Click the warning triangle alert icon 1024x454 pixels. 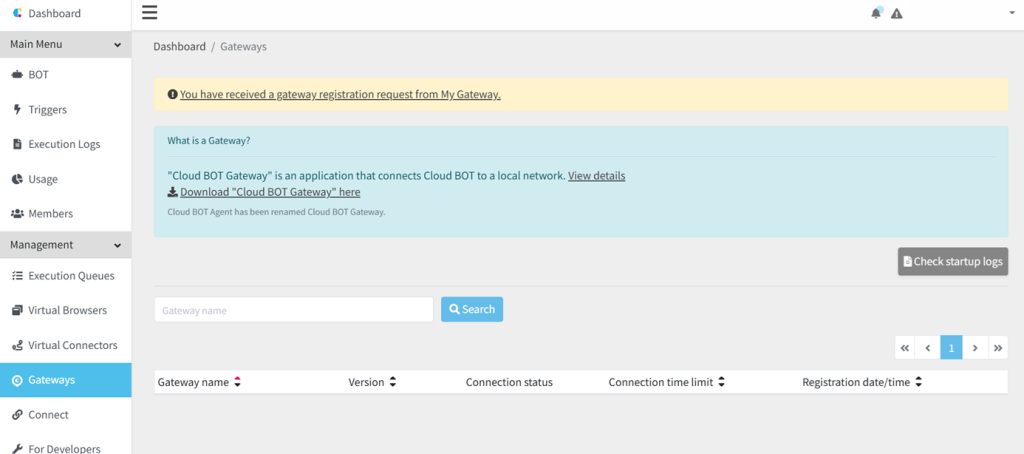[x=897, y=14]
